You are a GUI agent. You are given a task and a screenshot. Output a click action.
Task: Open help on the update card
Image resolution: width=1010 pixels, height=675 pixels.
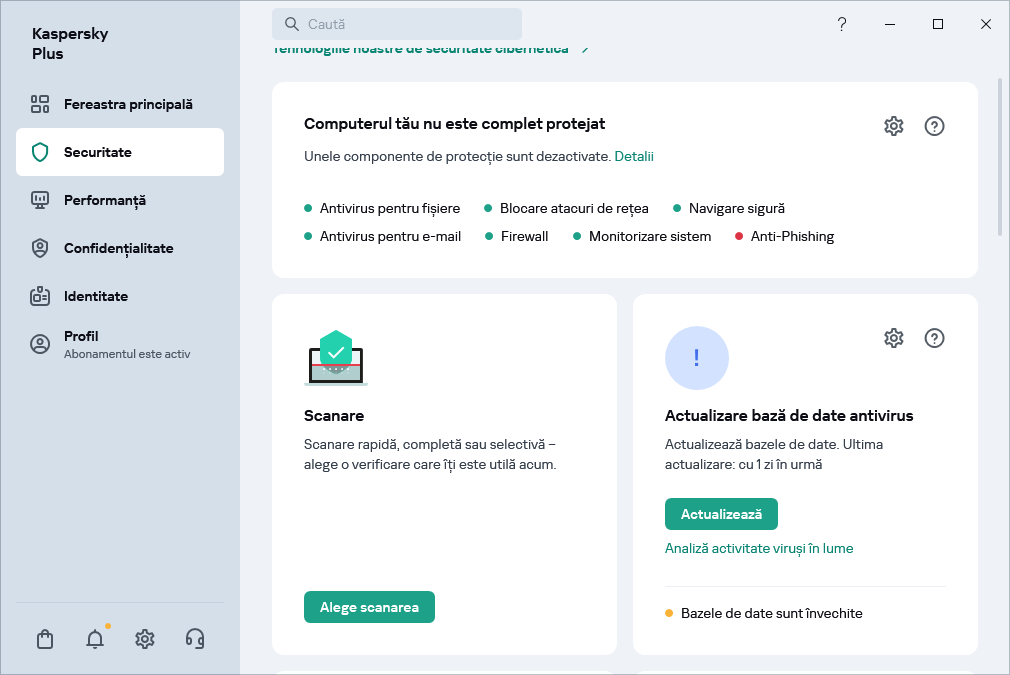click(934, 338)
